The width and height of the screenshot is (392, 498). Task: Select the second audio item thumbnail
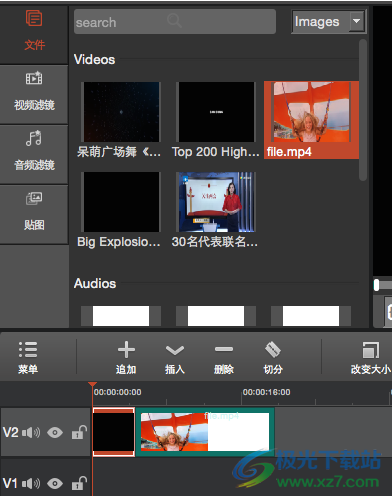point(216,316)
